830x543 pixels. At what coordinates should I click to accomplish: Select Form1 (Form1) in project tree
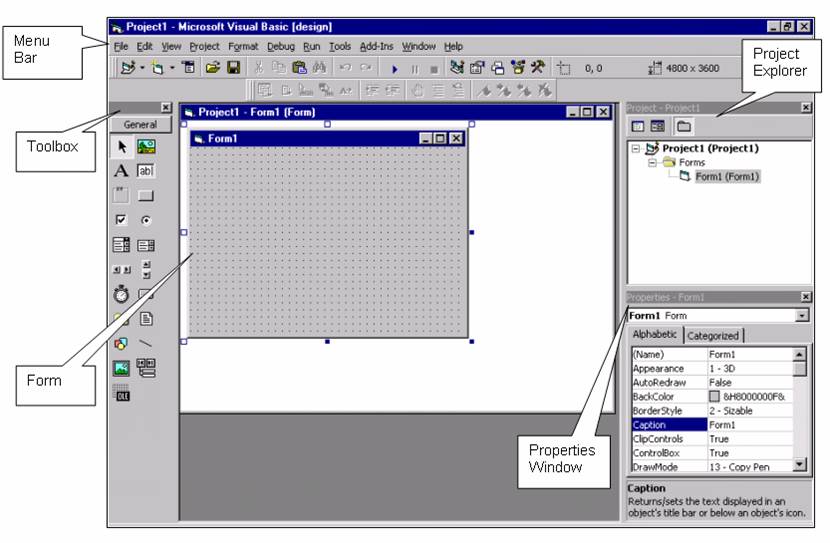click(727, 176)
